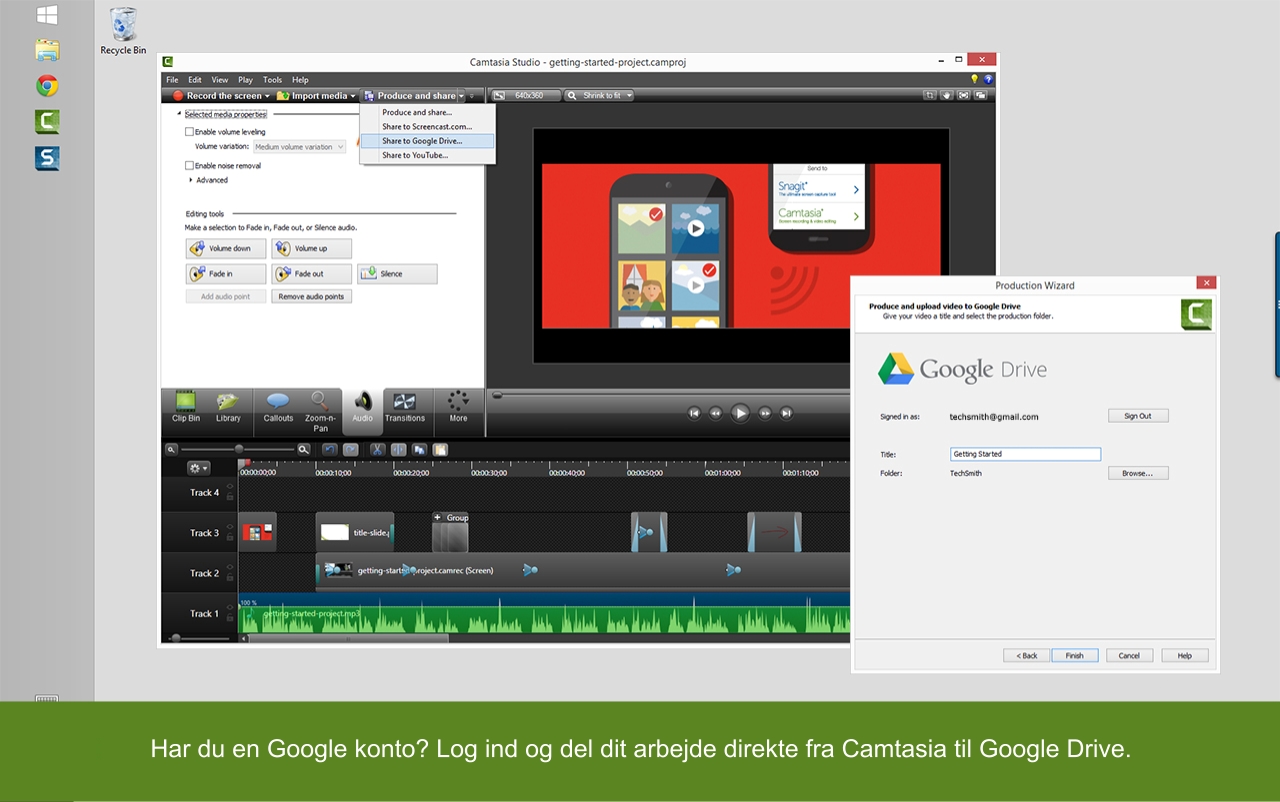Collapse Selected media properties section
Viewport: 1280px width, 802px height.
(x=179, y=114)
